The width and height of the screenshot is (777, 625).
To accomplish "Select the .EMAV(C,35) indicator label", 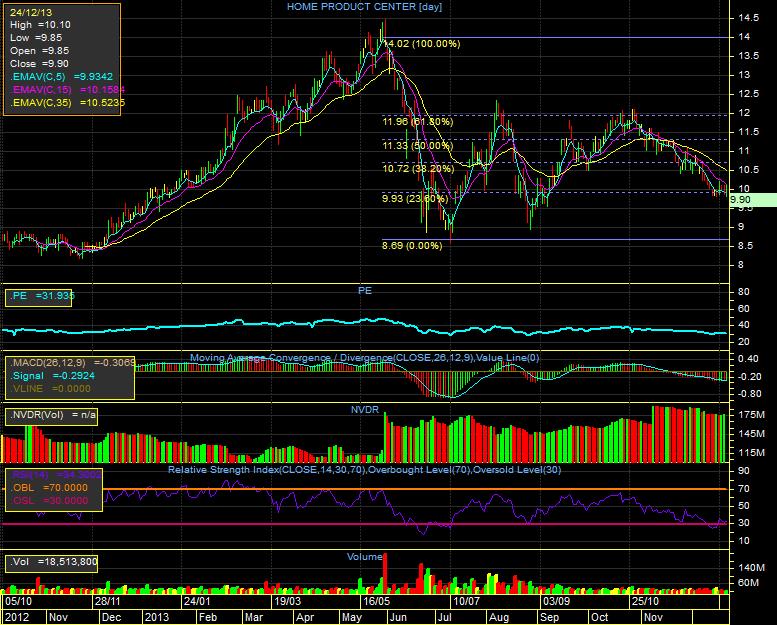I will pyautogui.click(x=67, y=103).
